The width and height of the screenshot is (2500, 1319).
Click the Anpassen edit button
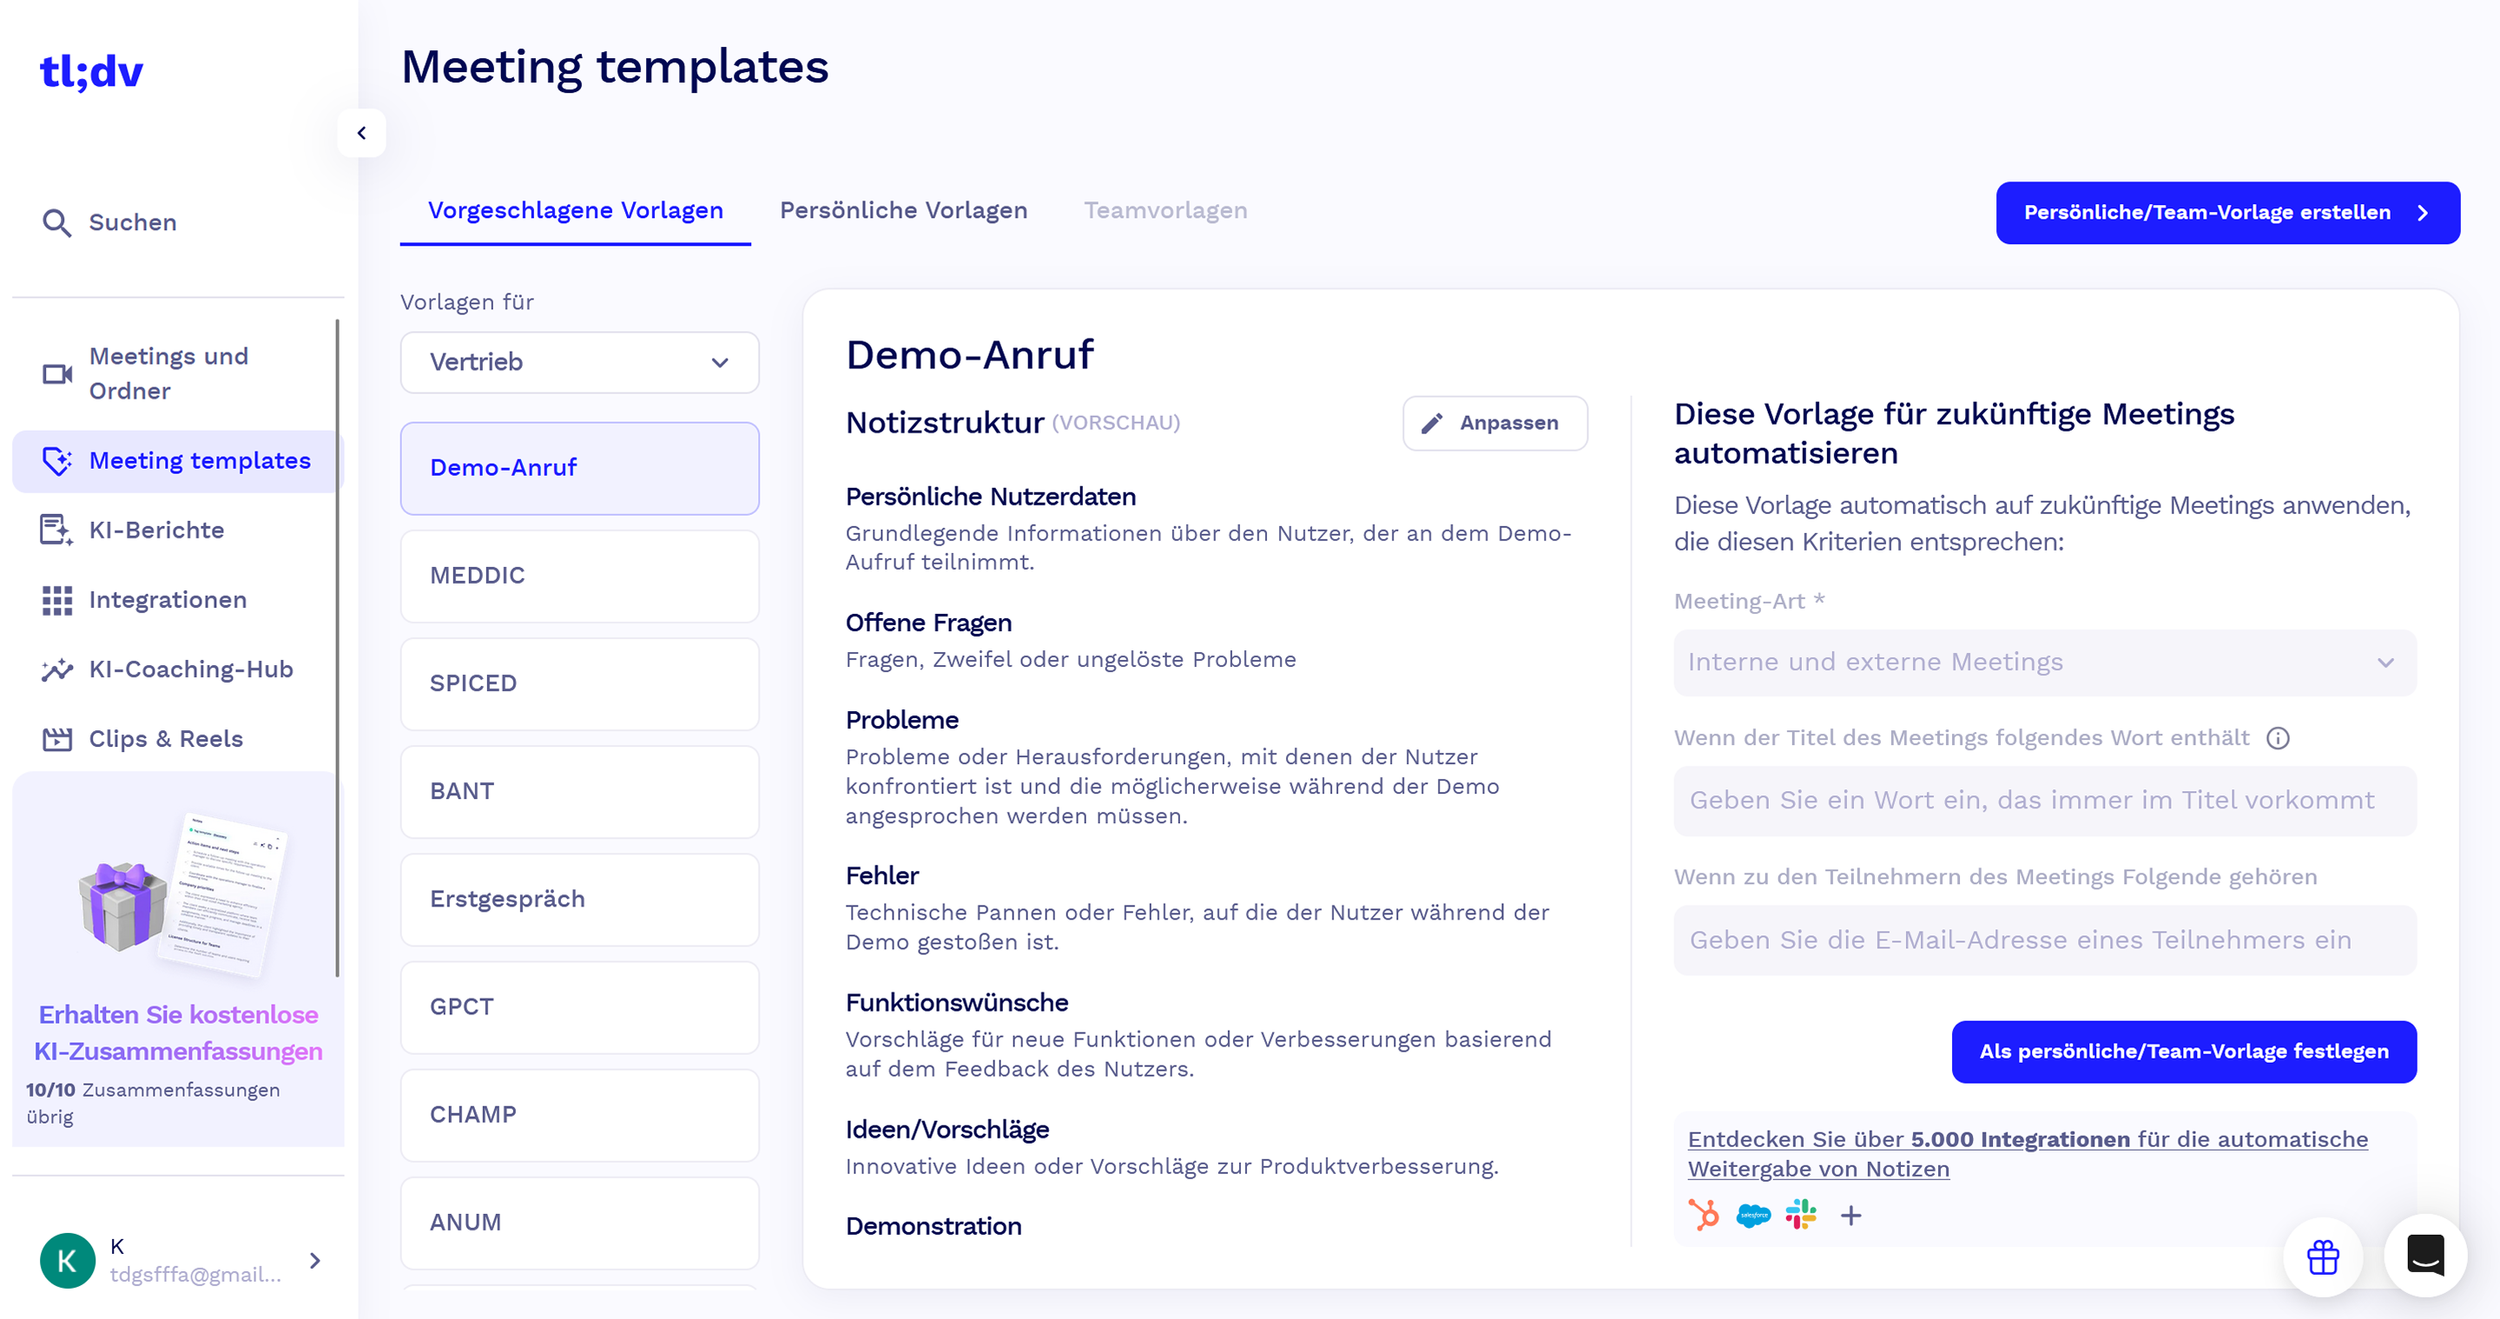[x=1494, y=423]
